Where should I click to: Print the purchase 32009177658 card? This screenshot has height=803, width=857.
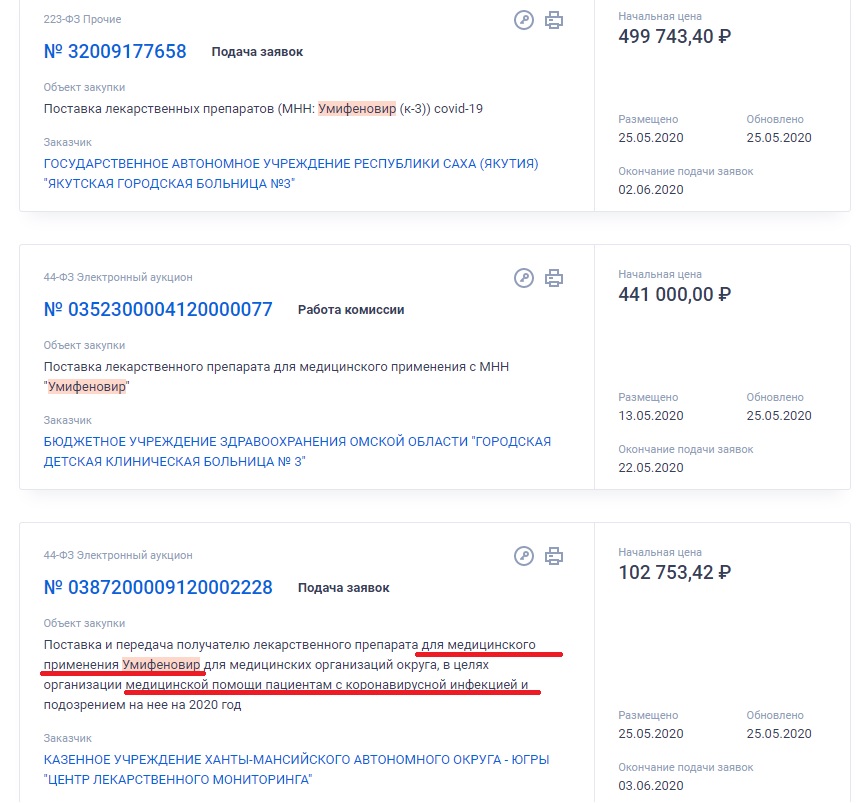(x=554, y=20)
